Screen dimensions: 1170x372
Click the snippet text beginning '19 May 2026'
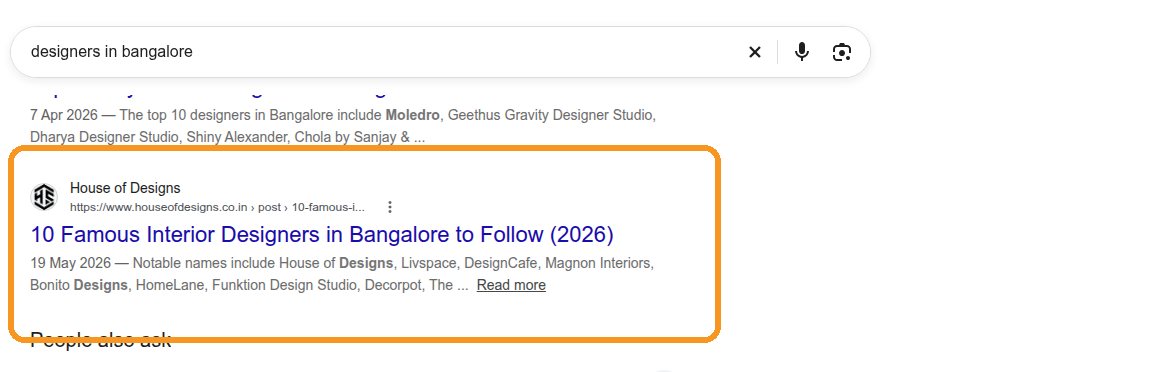pos(342,274)
